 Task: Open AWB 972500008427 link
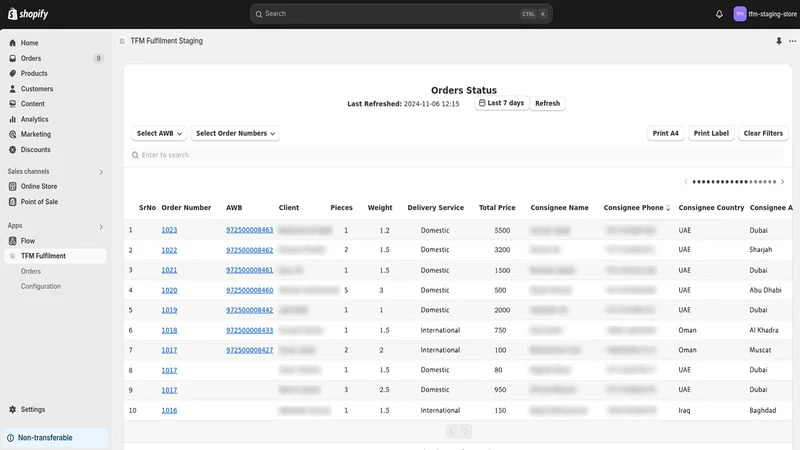point(249,350)
